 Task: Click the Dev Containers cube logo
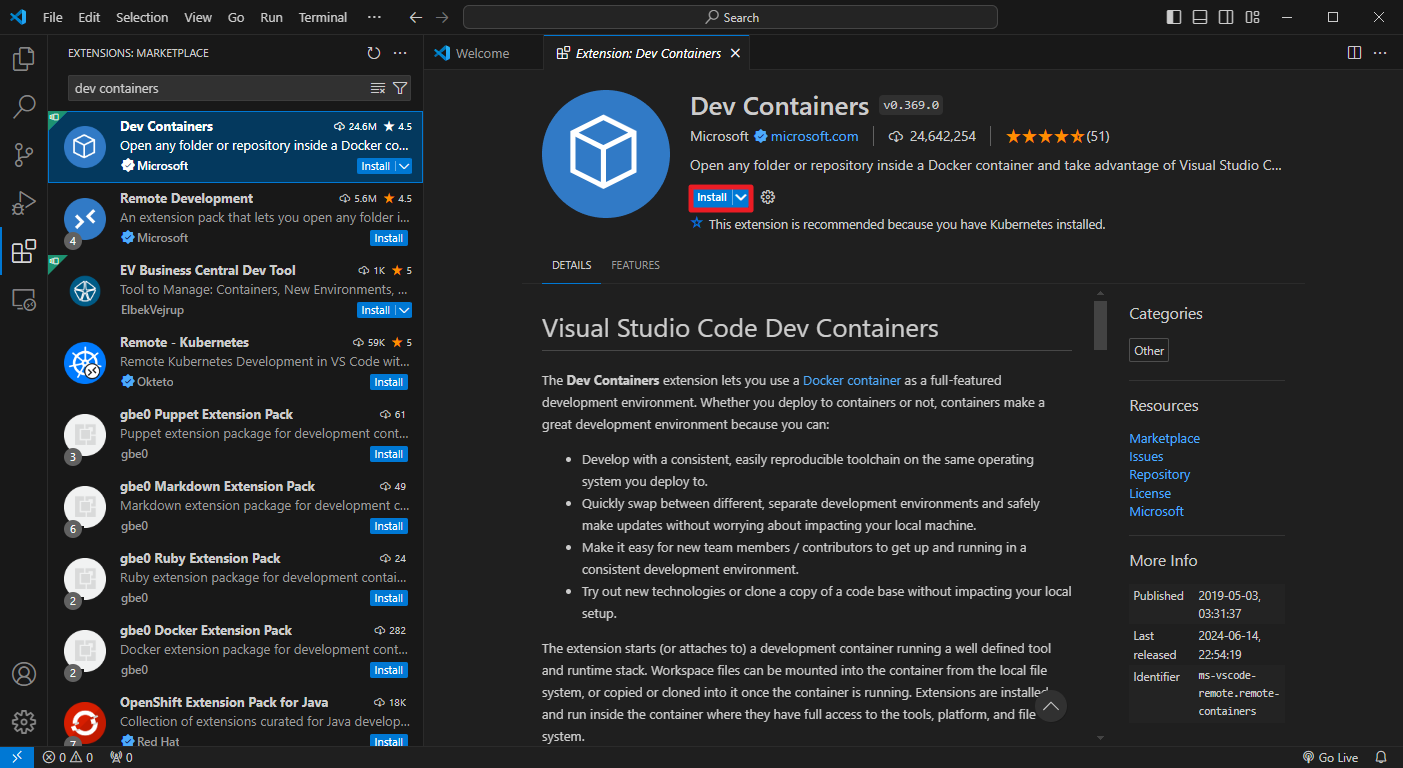pos(606,153)
